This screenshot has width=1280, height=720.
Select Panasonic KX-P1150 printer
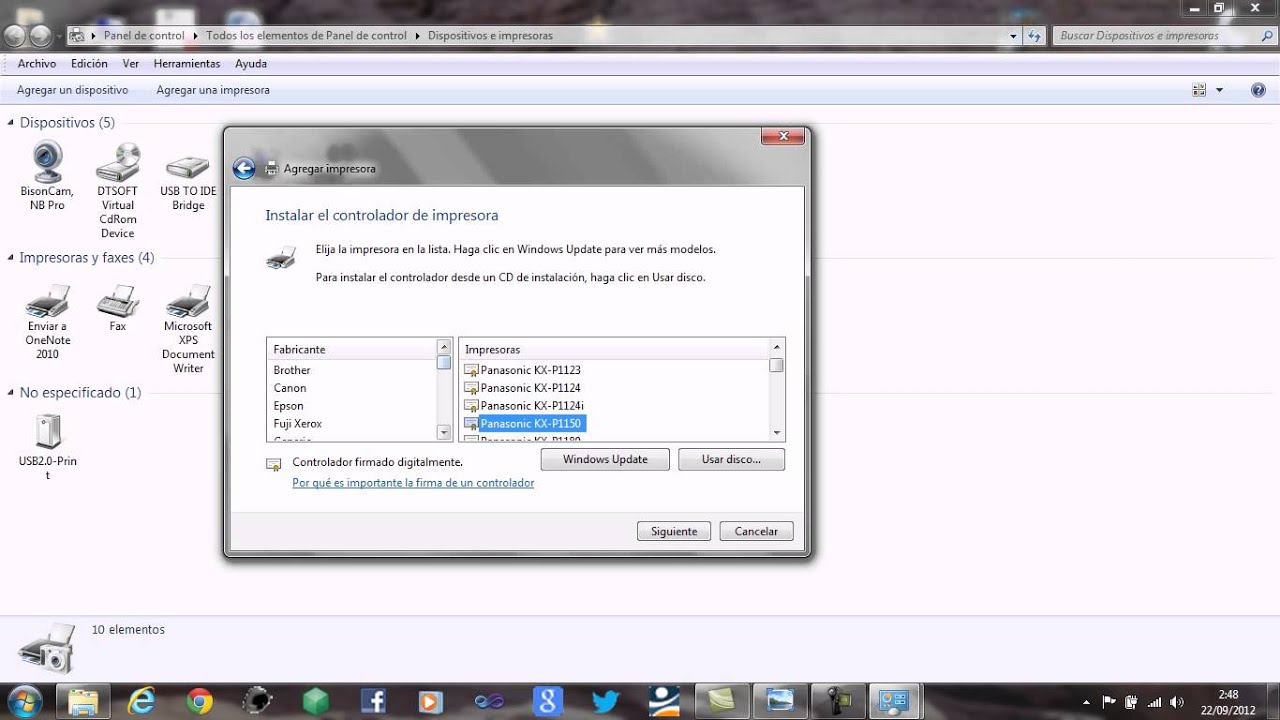coord(524,424)
